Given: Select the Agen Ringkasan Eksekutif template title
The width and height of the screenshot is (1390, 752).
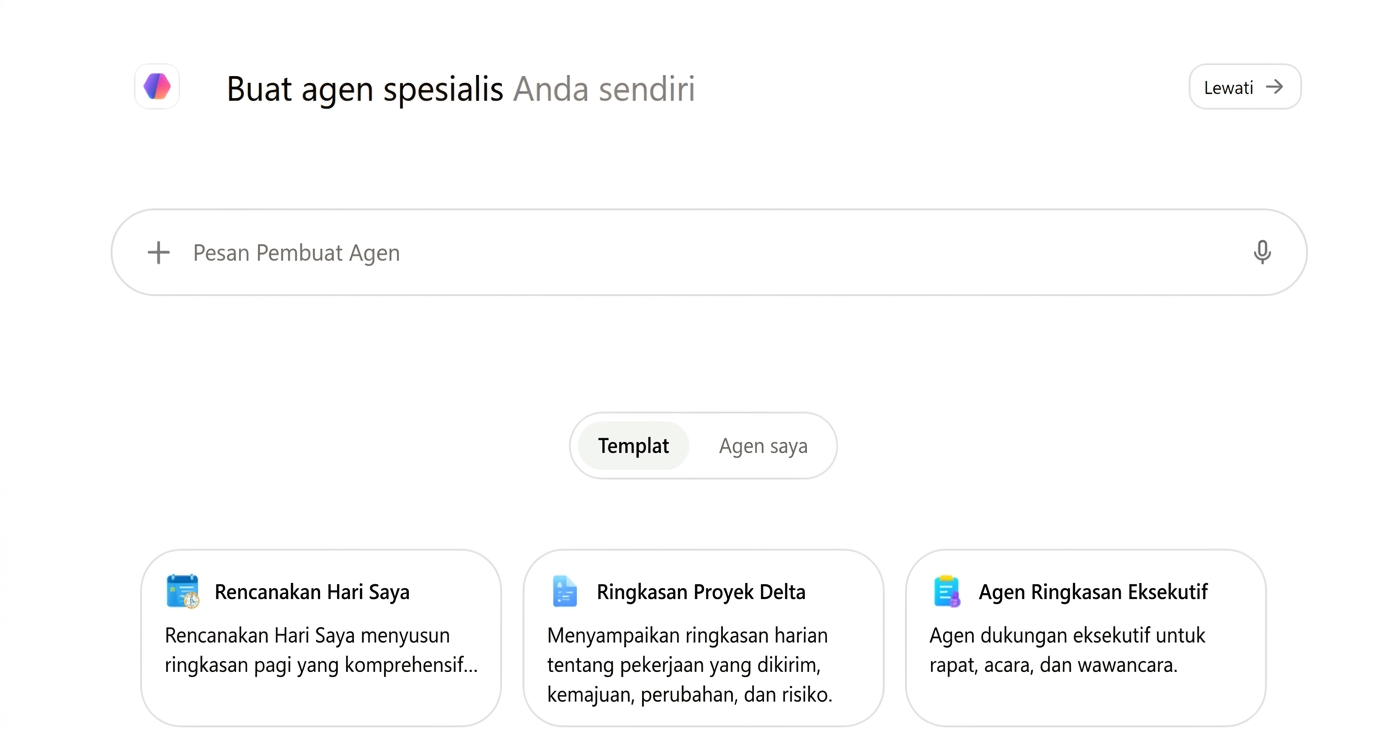Looking at the screenshot, I should (1093, 592).
